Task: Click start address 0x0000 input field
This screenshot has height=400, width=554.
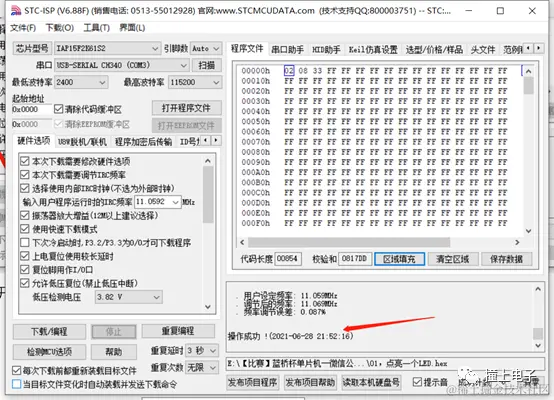Action: (32, 109)
